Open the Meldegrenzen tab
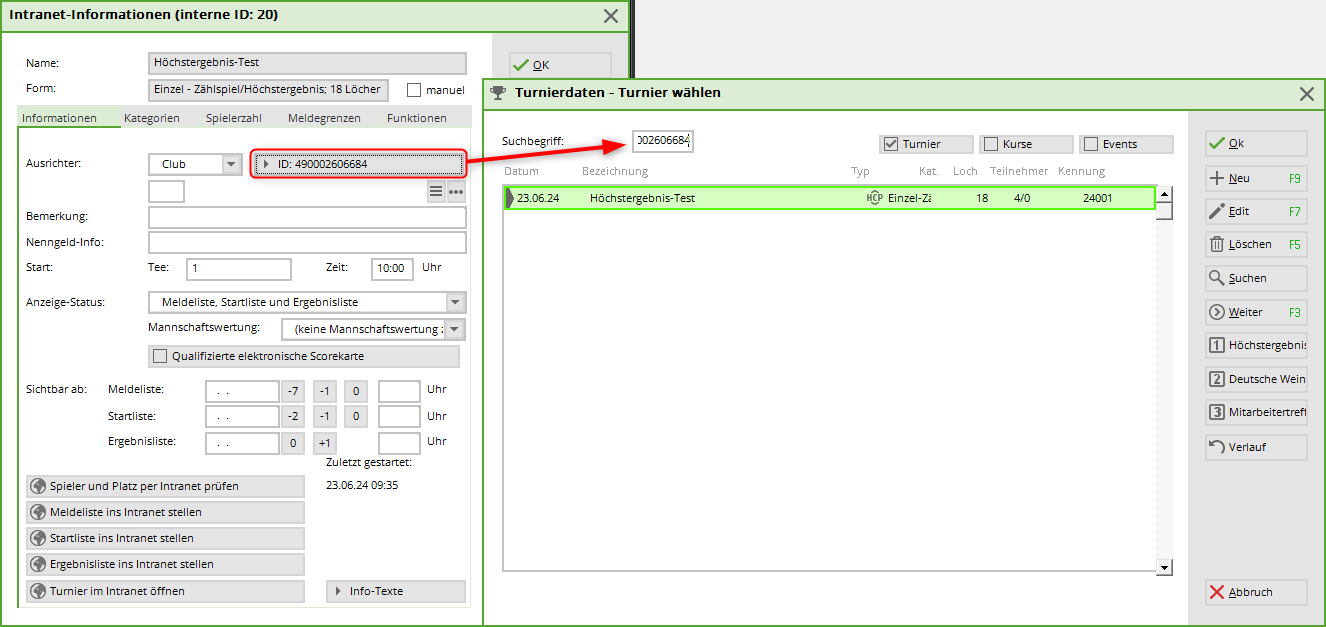The width and height of the screenshot is (1326, 627). 324,118
